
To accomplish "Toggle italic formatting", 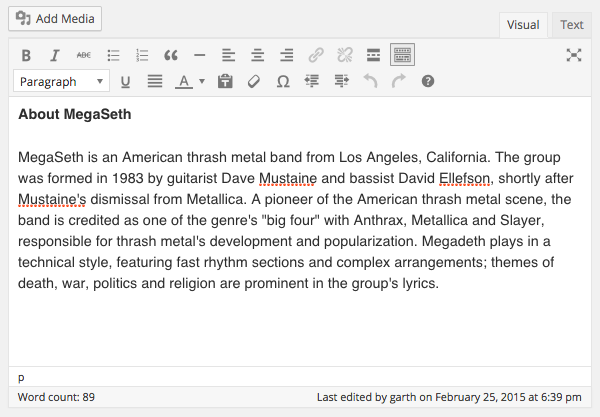I will pyautogui.click(x=55, y=55).
